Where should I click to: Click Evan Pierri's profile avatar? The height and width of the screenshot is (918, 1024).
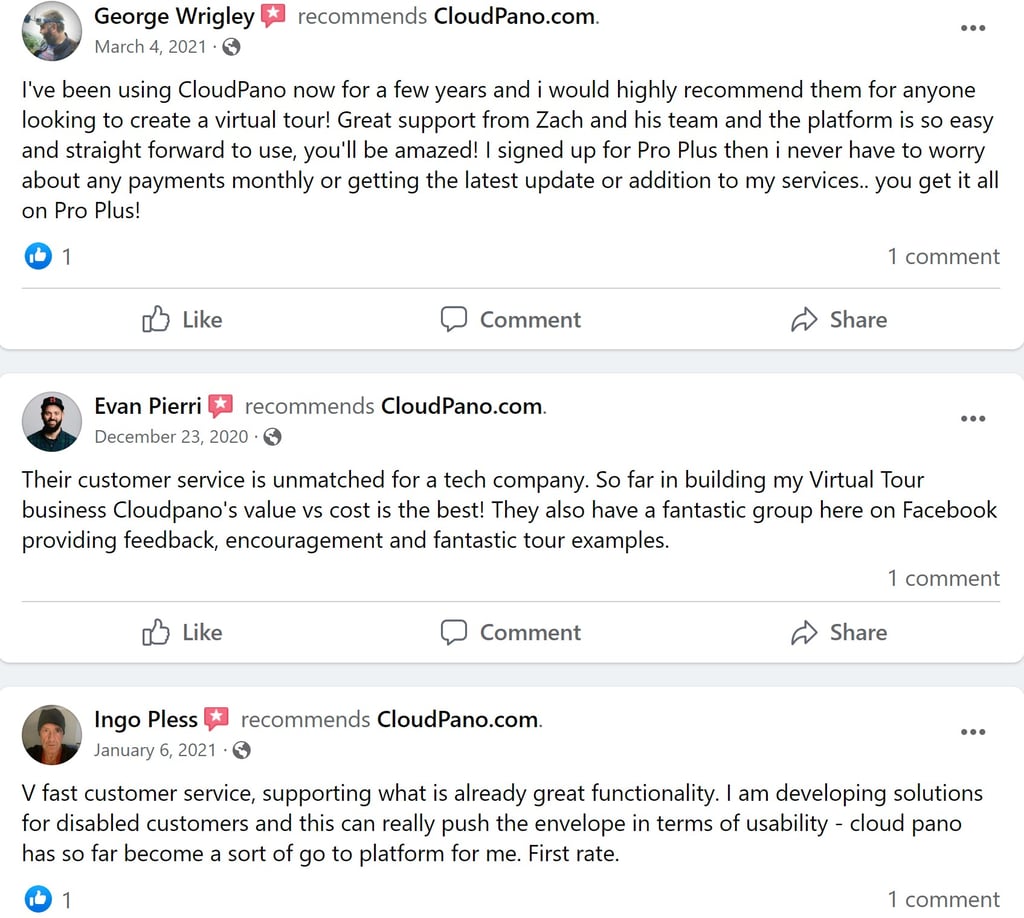coord(51,421)
